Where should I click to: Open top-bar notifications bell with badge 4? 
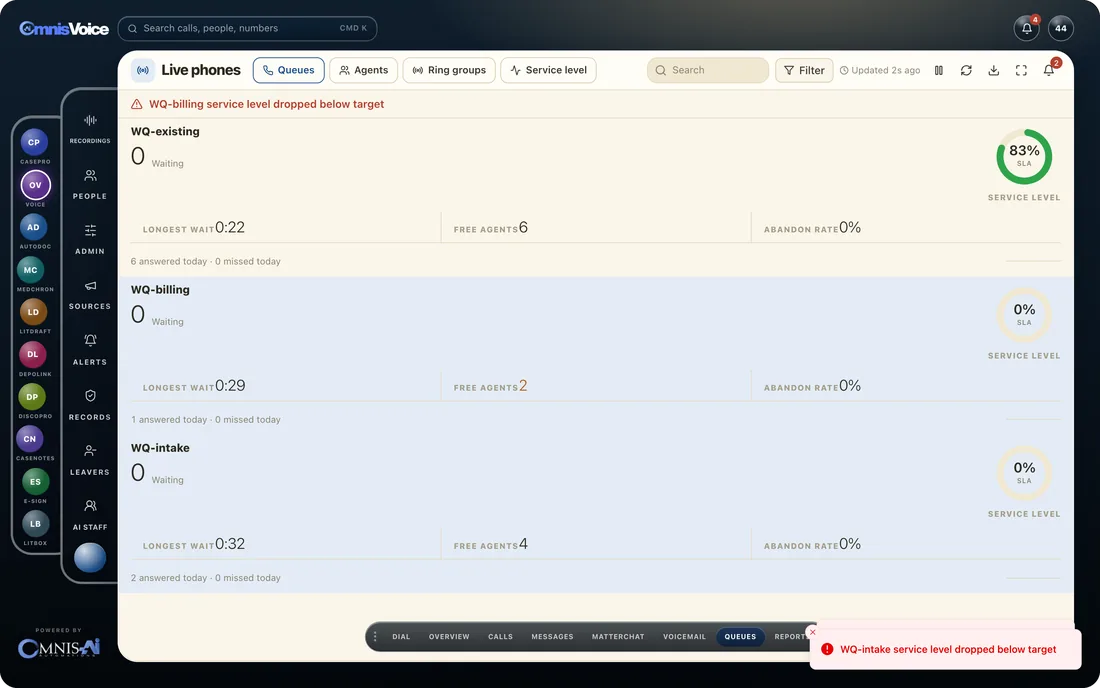click(x=1026, y=28)
